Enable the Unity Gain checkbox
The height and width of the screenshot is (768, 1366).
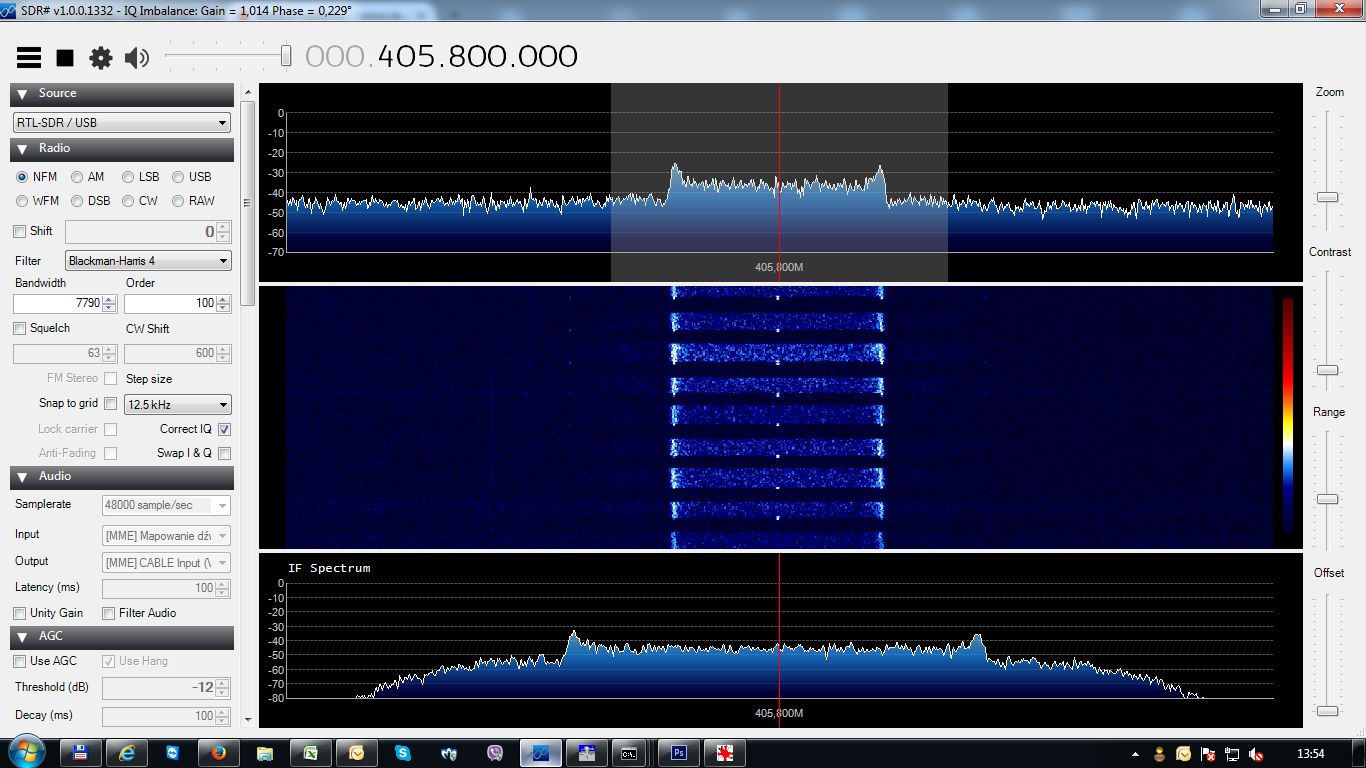coord(20,614)
